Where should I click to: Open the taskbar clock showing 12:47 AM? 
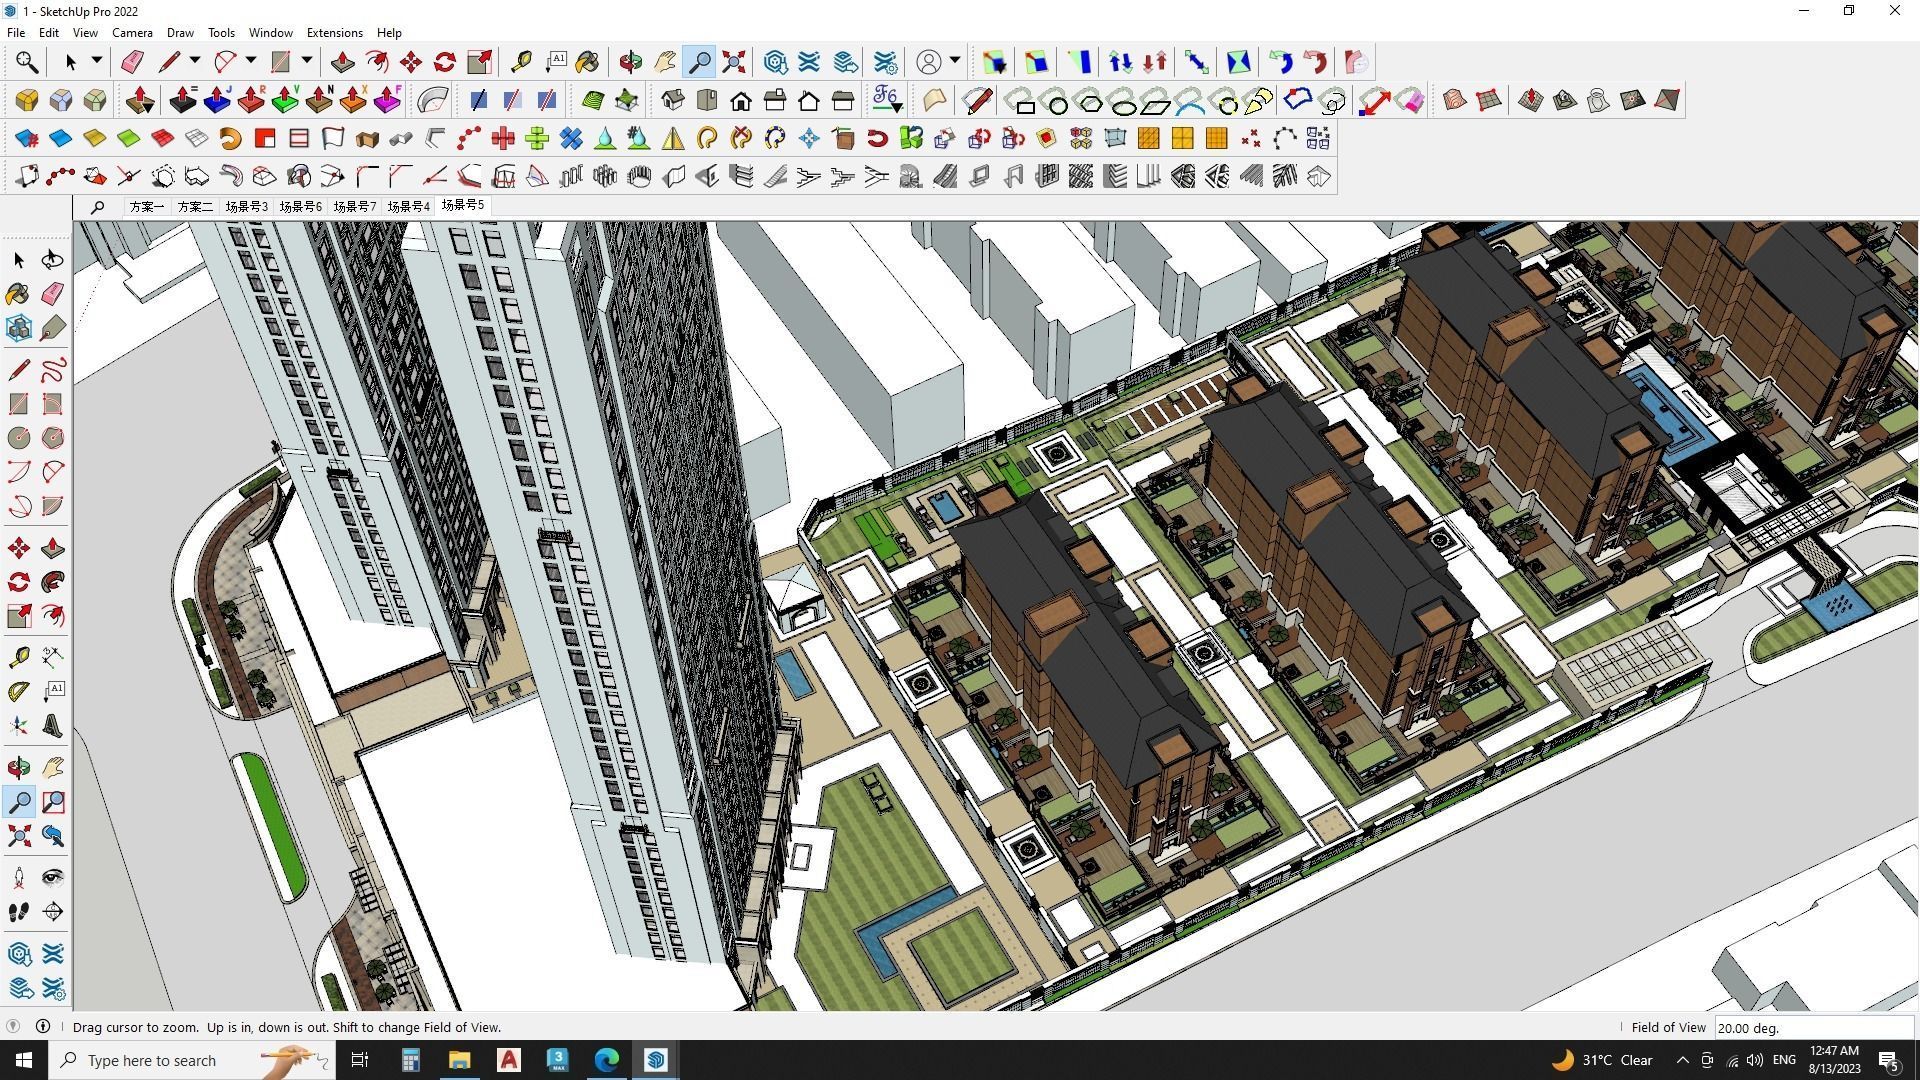1834,1060
